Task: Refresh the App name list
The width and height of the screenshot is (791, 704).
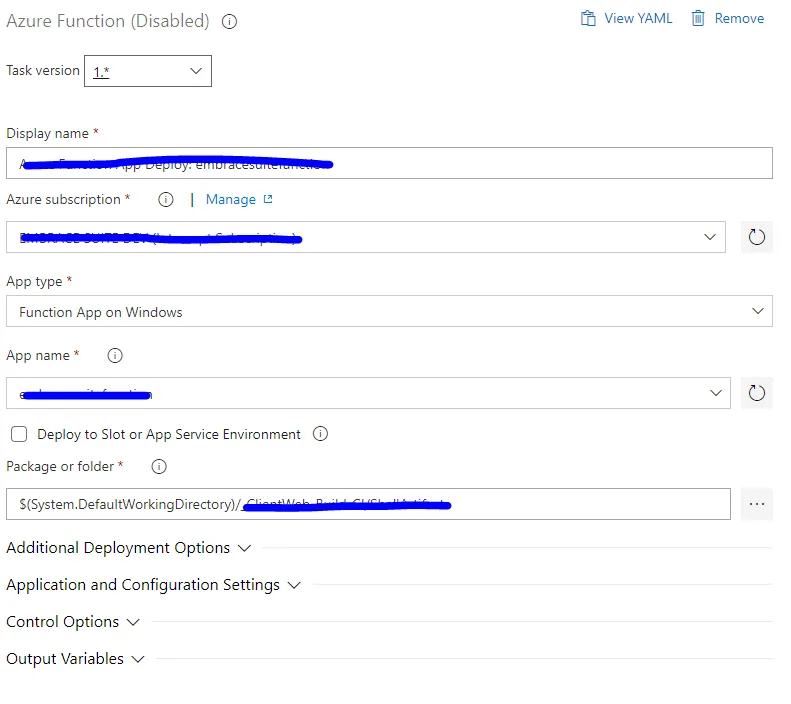Action: [757, 393]
